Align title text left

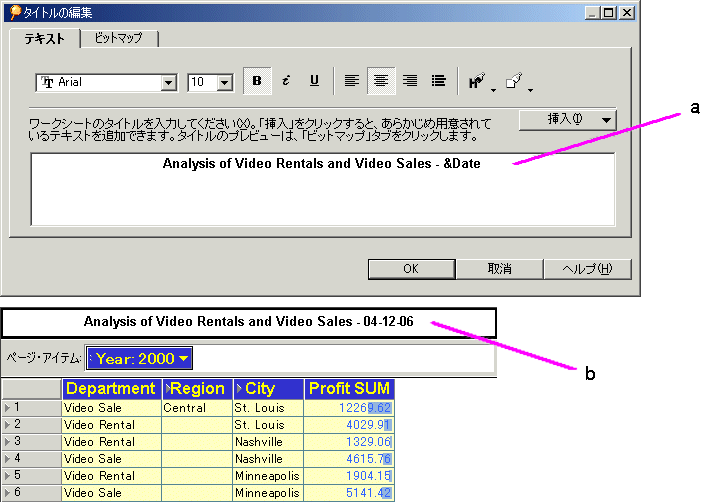352,81
